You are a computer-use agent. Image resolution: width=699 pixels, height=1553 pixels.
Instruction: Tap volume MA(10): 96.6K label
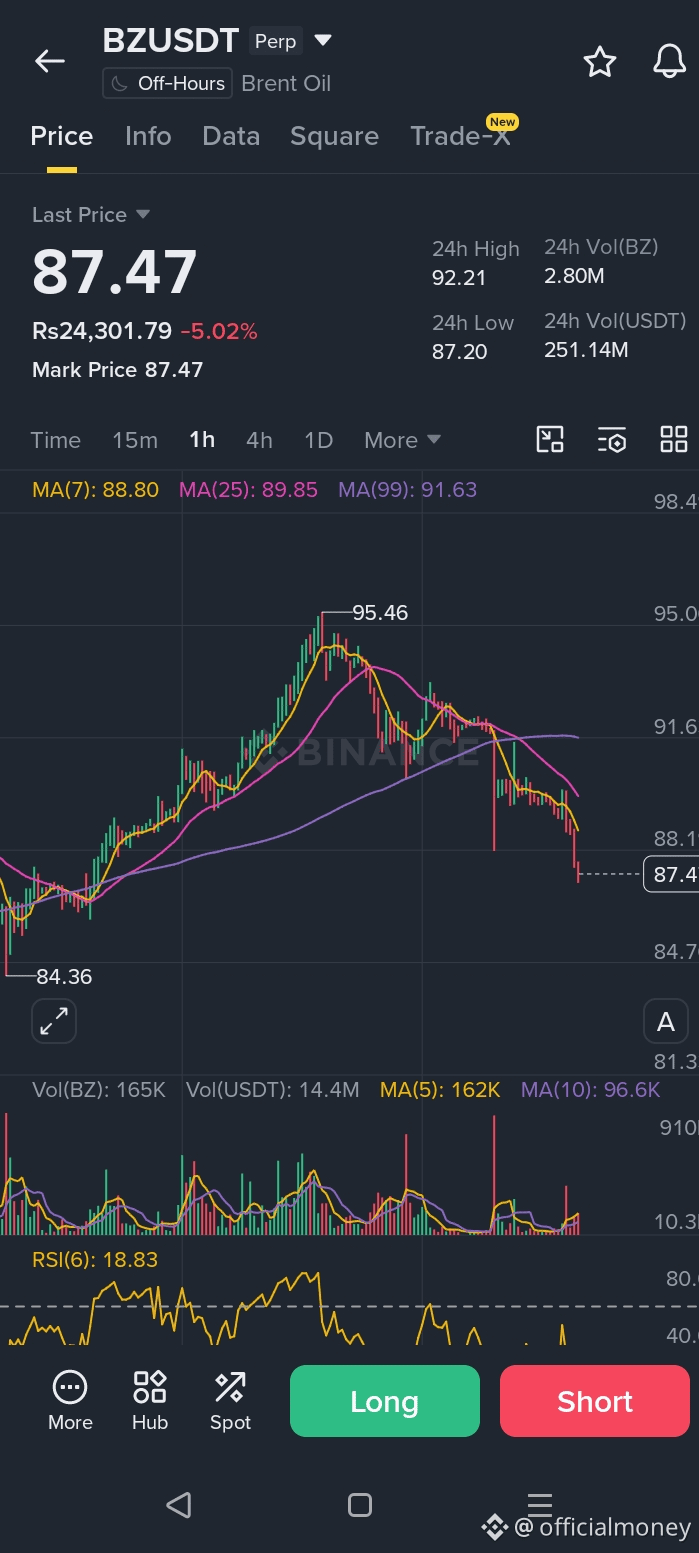pos(591,1090)
